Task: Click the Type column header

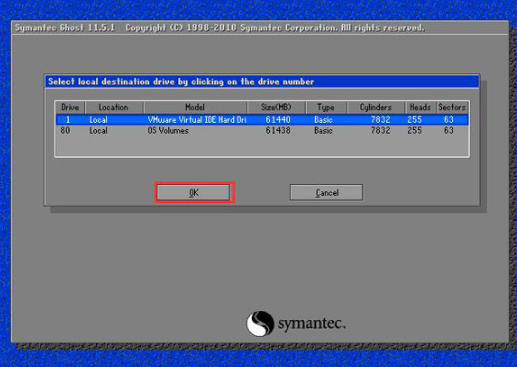Action: click(326, 107)
